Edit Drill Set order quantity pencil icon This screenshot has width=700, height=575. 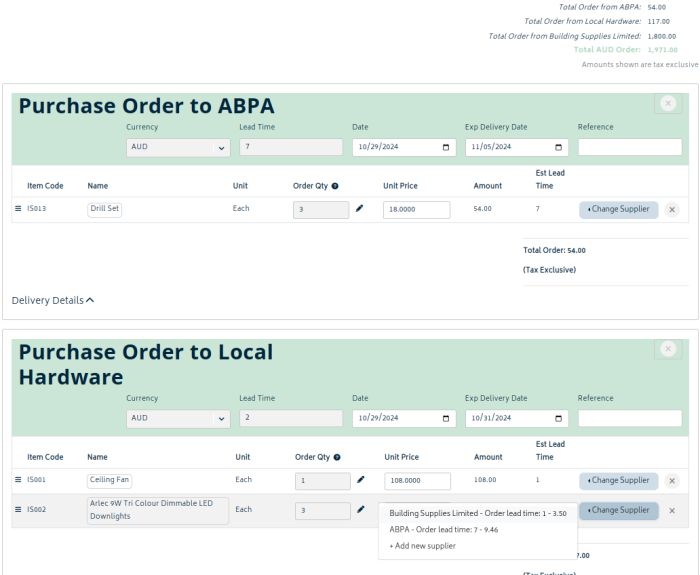[x=359, y=208]
